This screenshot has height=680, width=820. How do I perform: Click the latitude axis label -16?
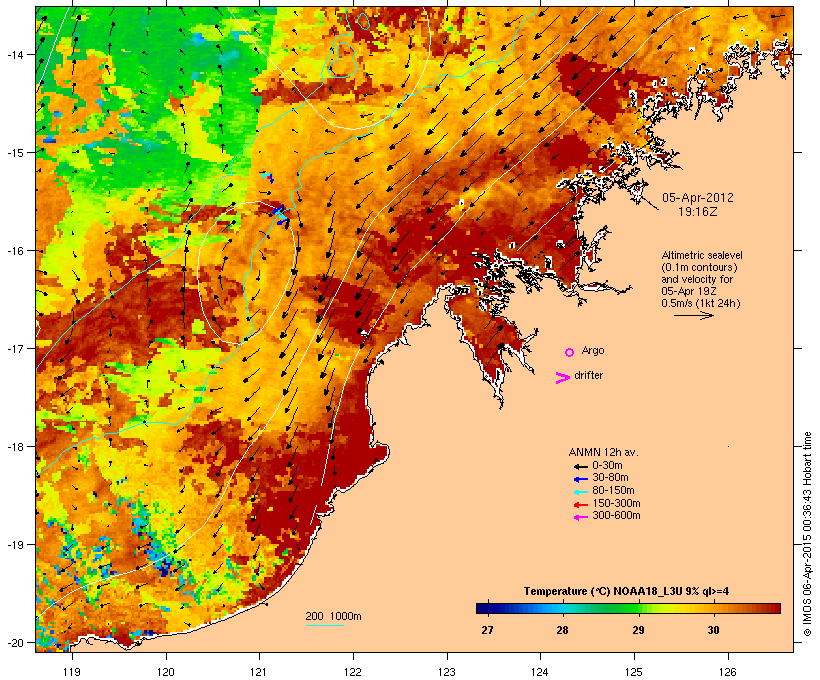(14, 251)
